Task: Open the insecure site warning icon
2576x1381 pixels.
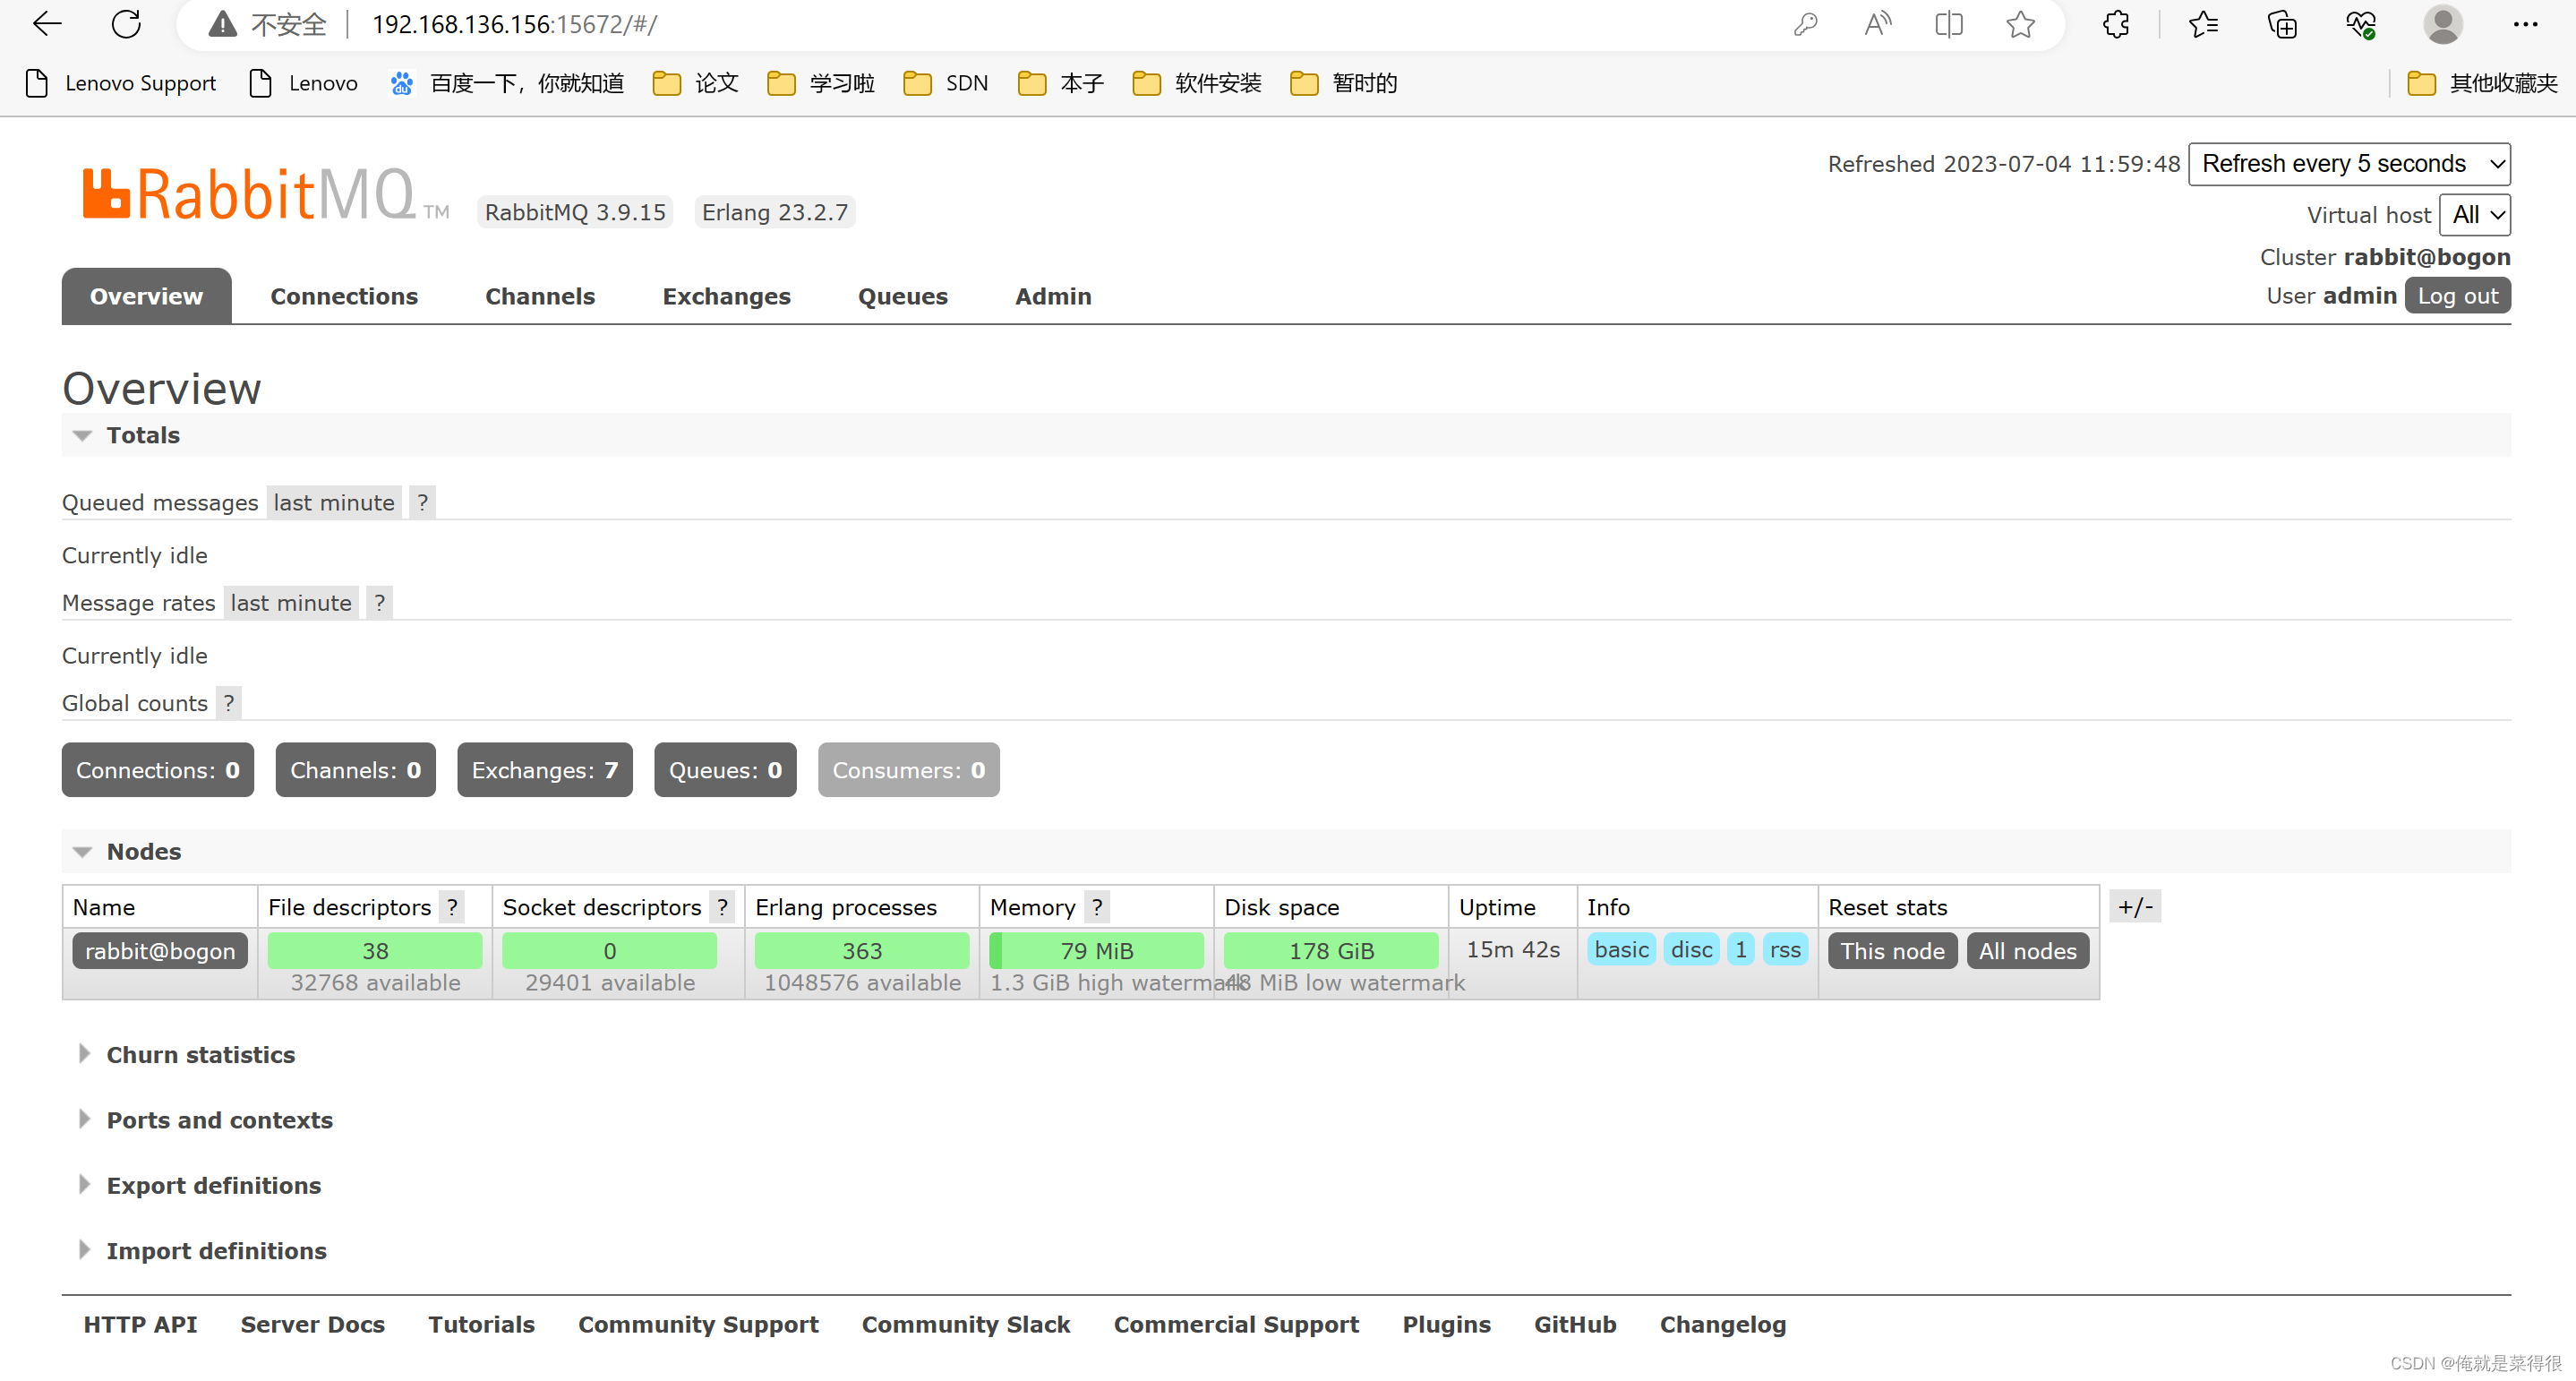Action: pos(222,24)
